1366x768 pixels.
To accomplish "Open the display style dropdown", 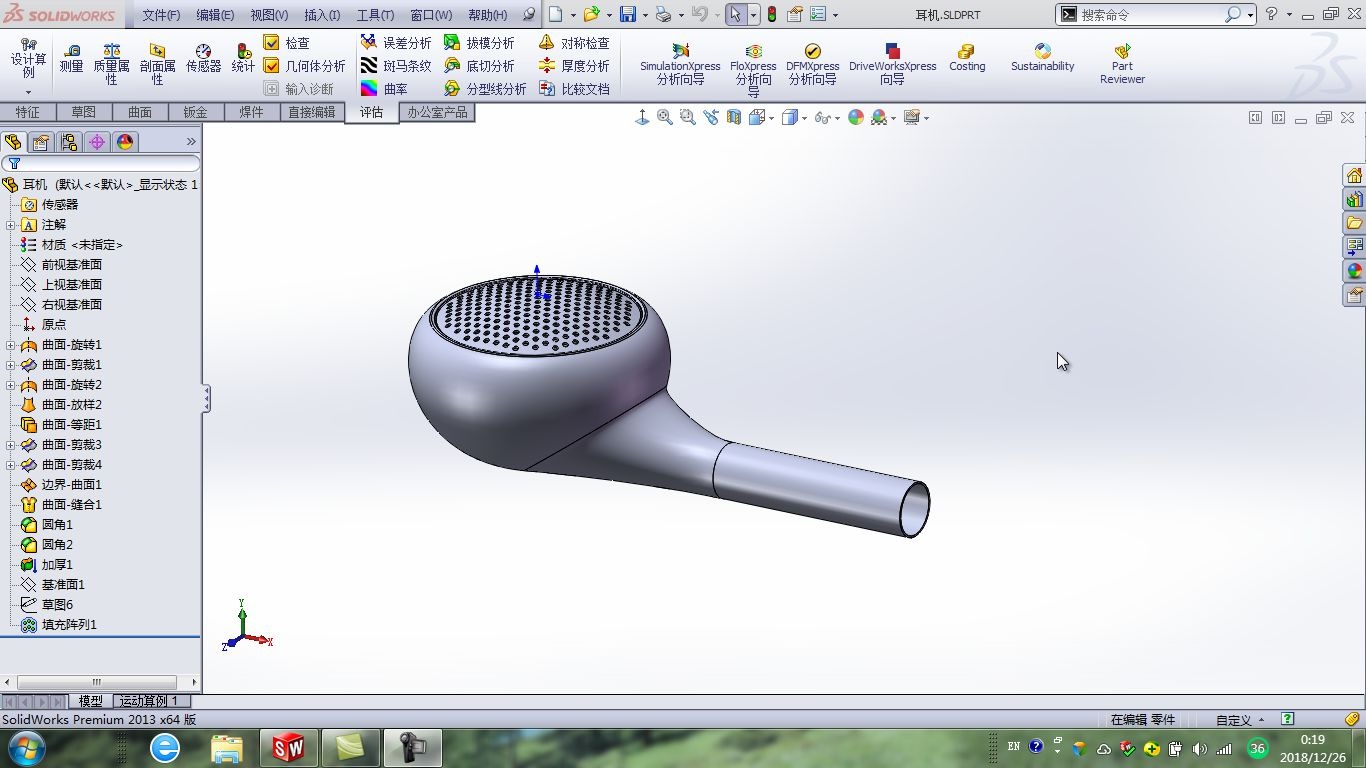I will (803, 117).
